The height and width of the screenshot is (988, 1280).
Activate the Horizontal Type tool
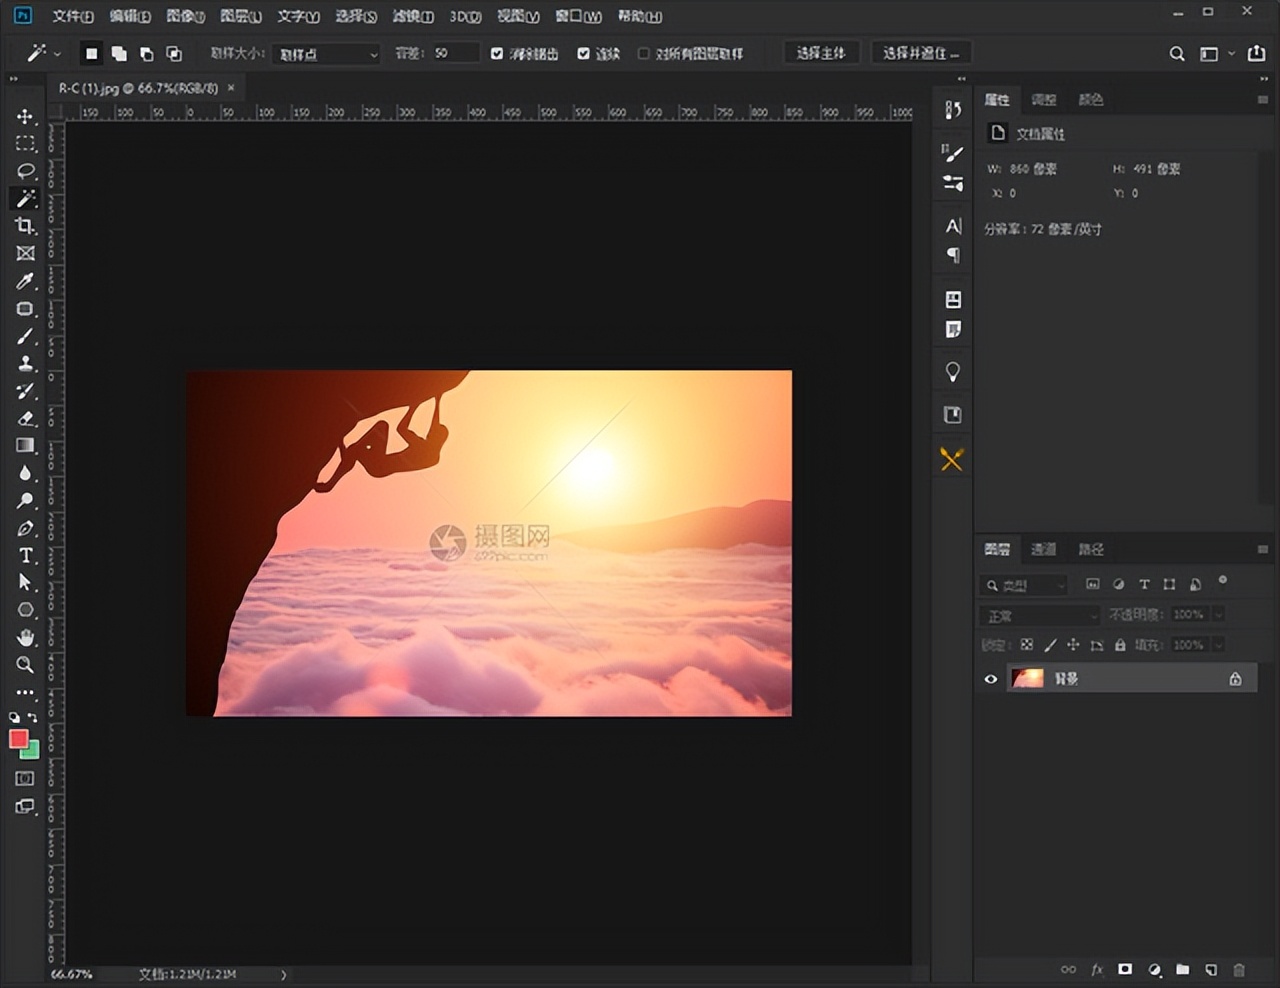[25, 556]
